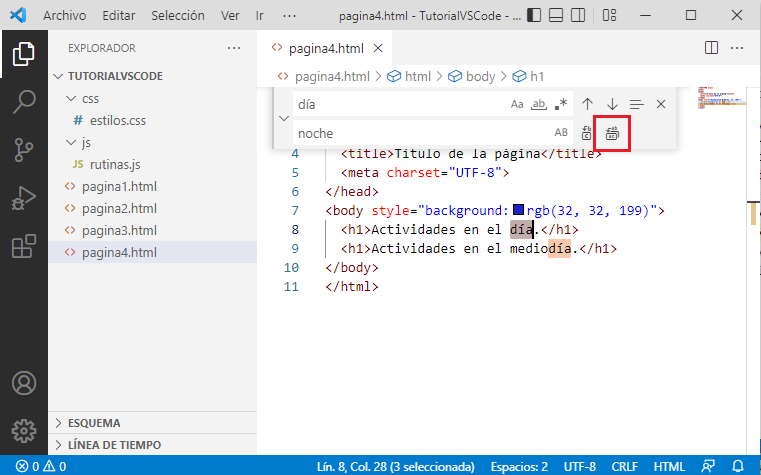Open the Manage gear menu
Screen dimensions: 761x475
(x=24, y=430)
